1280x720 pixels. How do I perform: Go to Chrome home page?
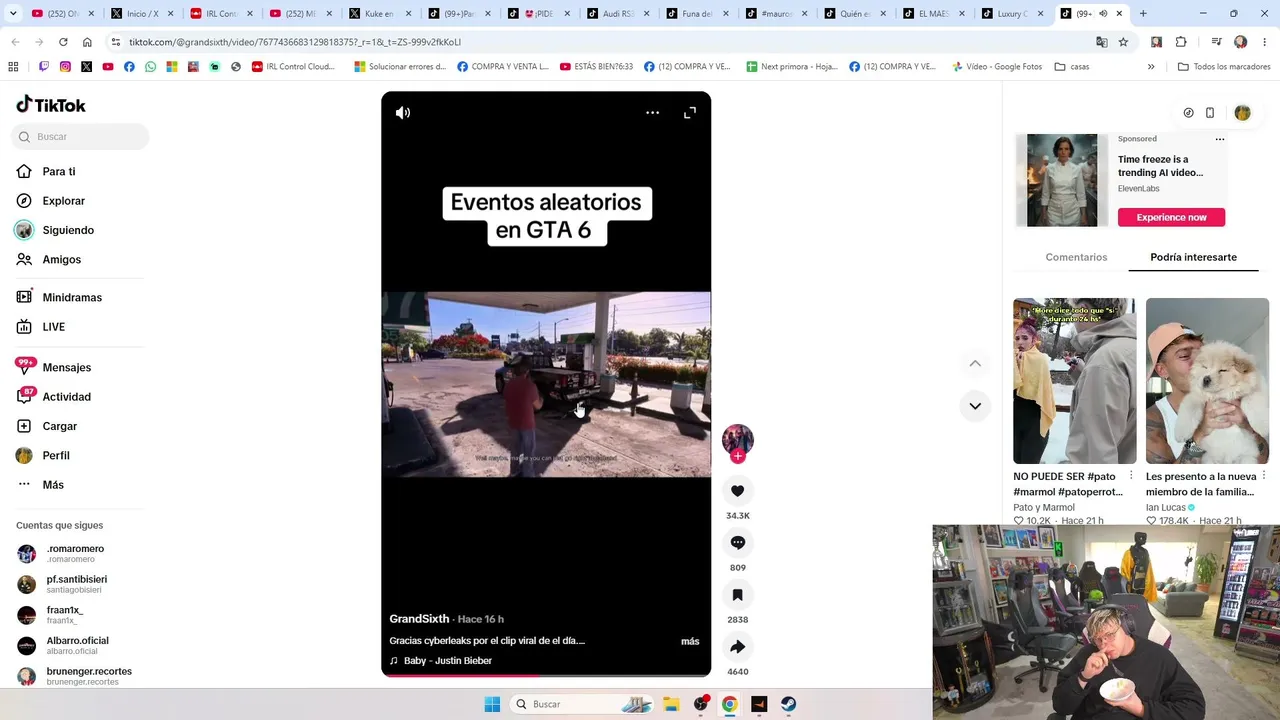87,42
